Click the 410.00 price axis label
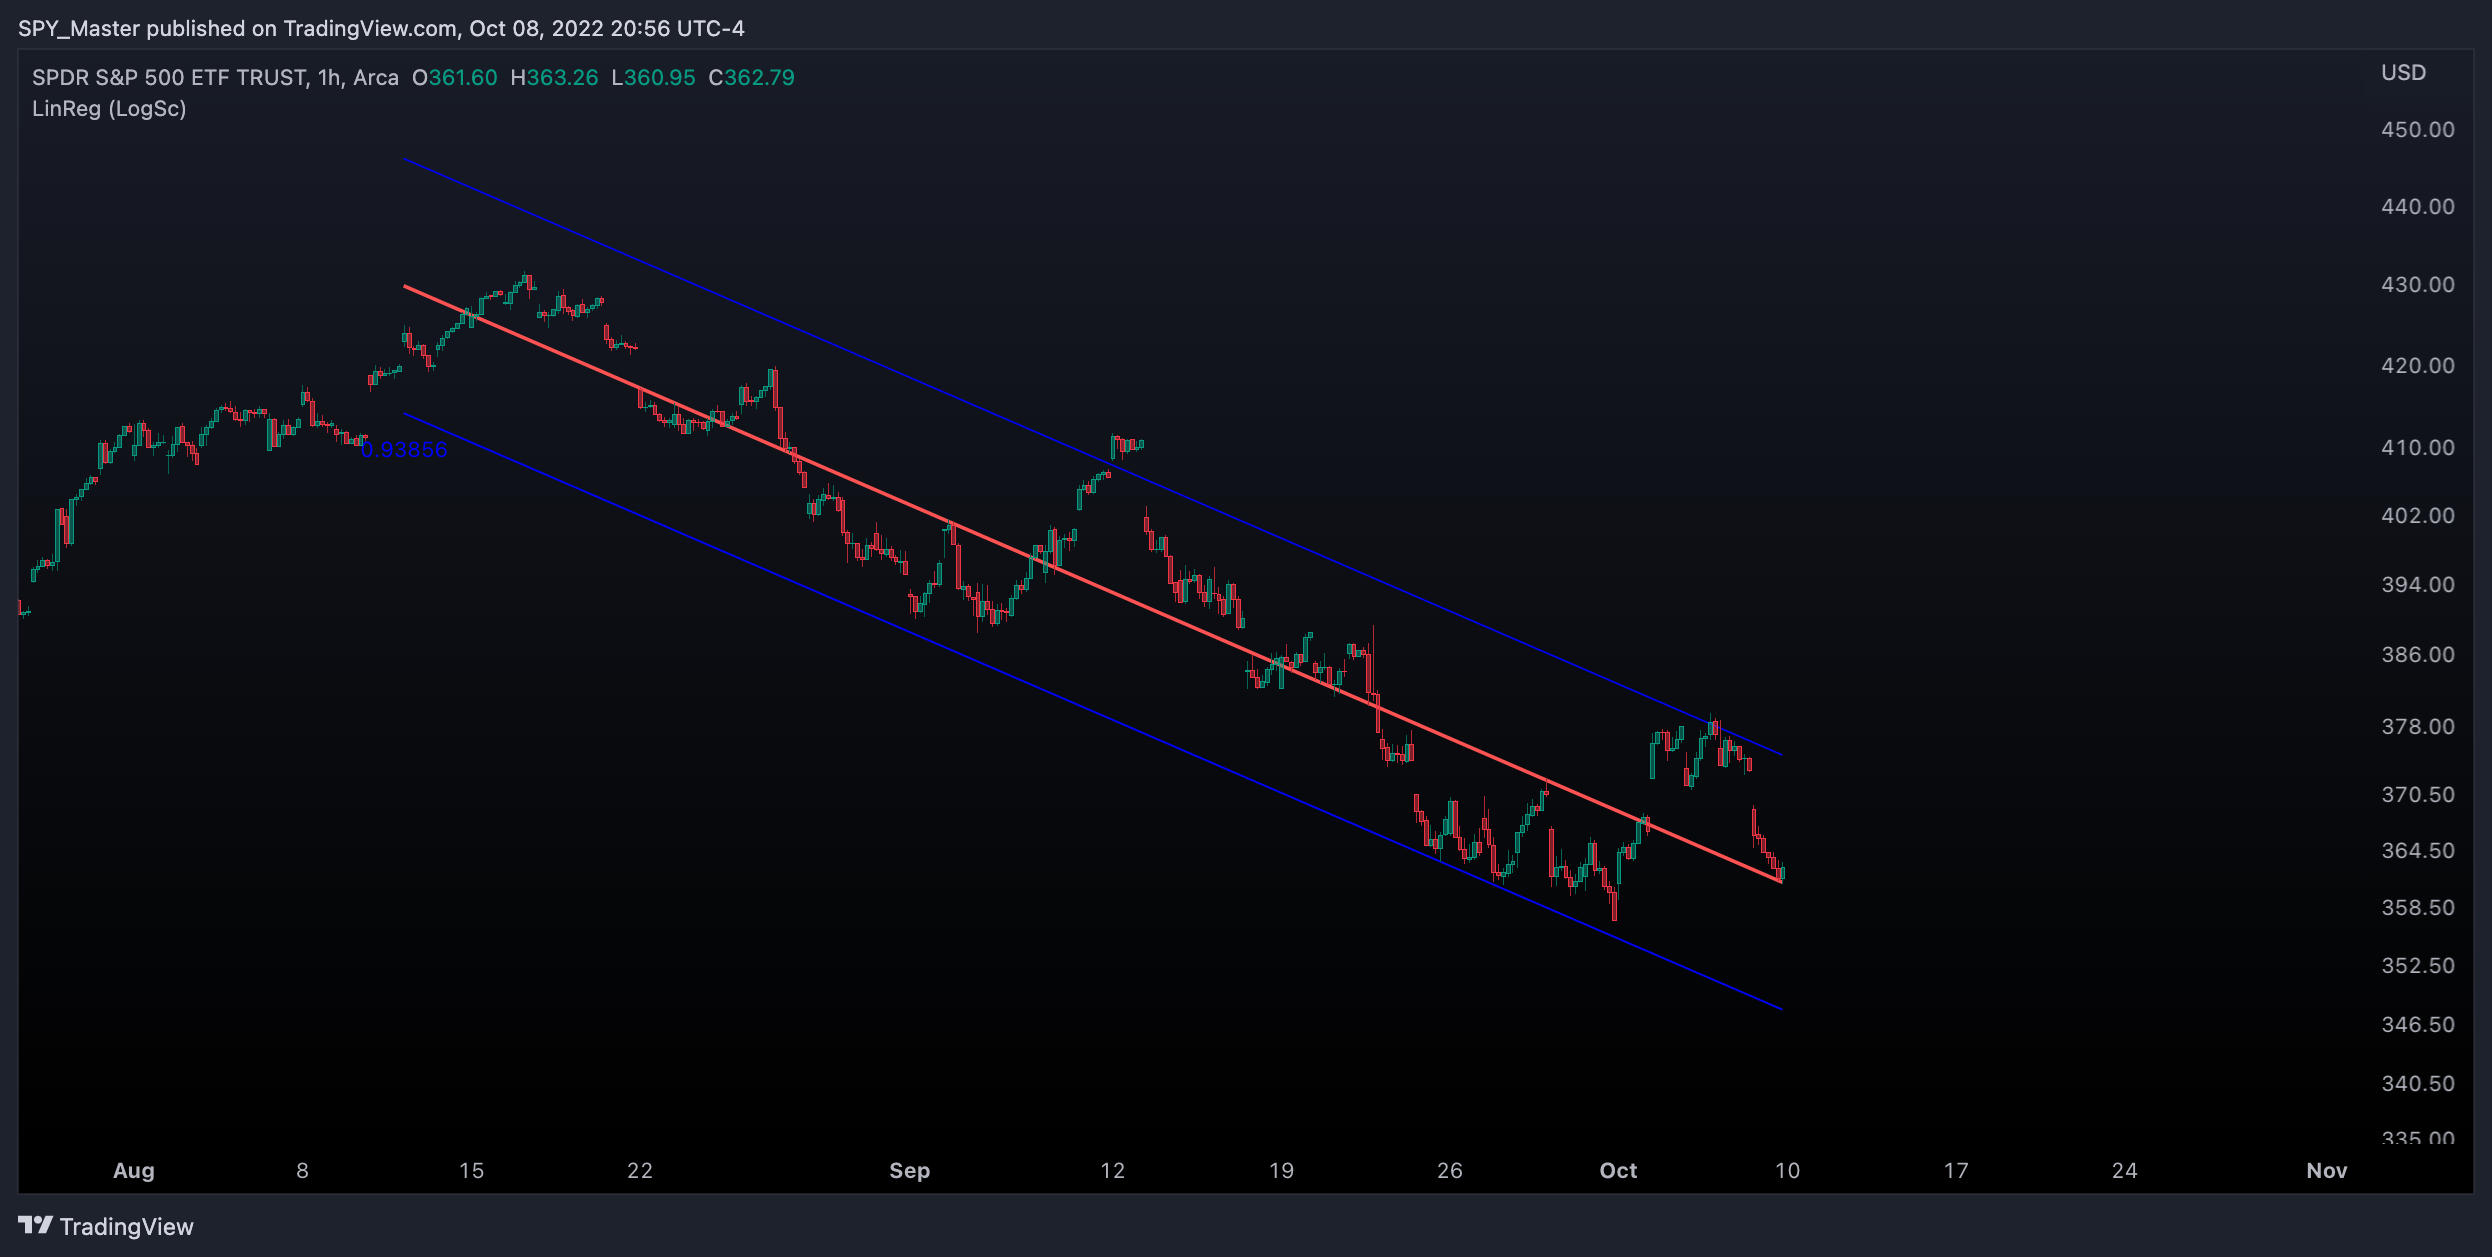 tap(2418, 448)
